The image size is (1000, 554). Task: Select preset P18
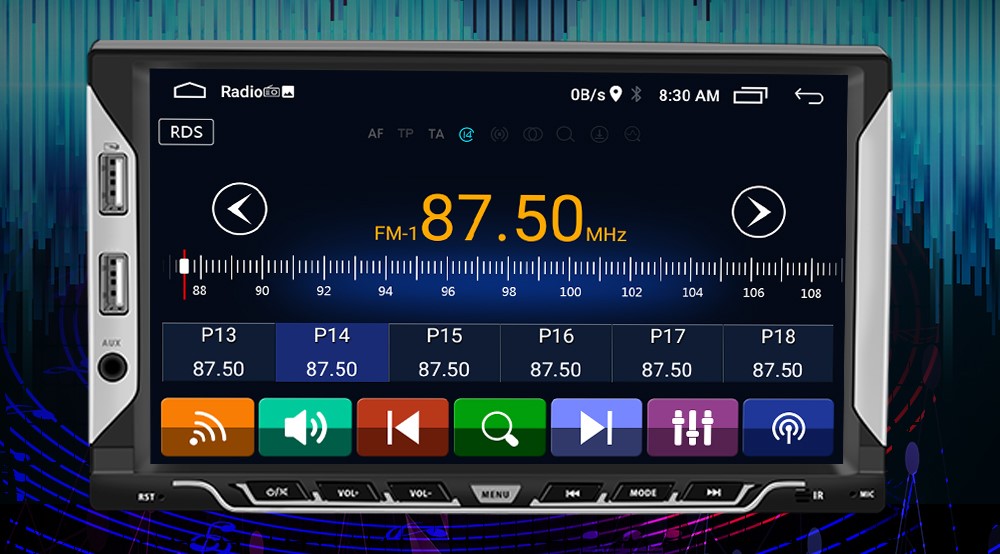[777, 353]
